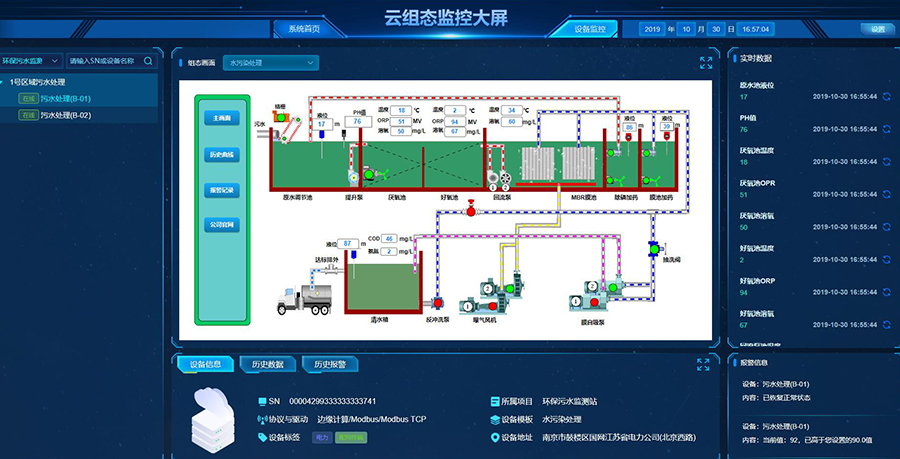Click the 抽洗阀 valve icon in the diagram

click(x=652, y=247)
